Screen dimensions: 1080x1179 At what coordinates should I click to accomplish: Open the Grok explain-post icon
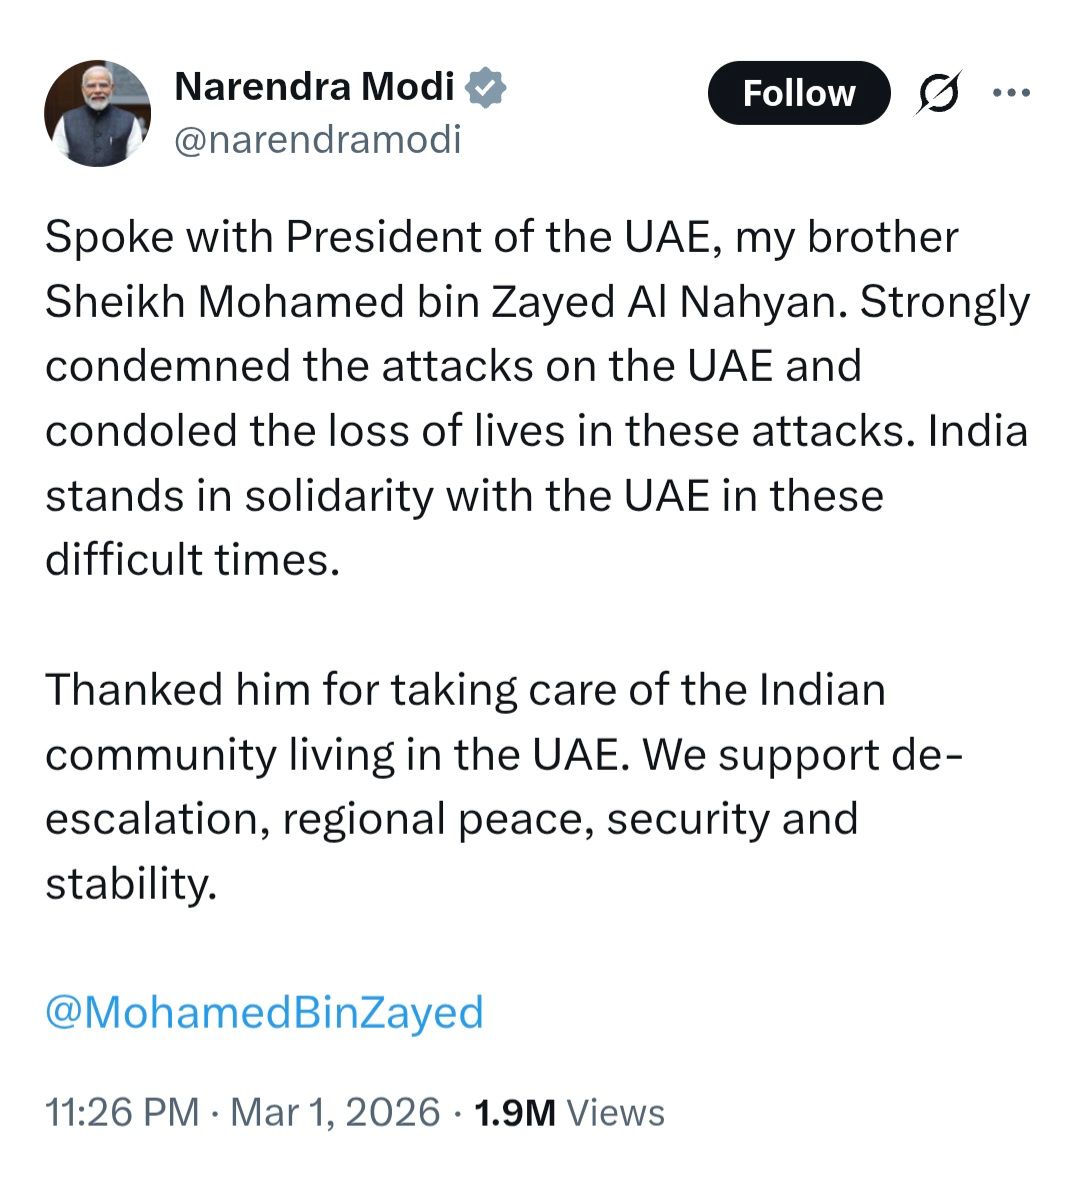click(939, 94)
